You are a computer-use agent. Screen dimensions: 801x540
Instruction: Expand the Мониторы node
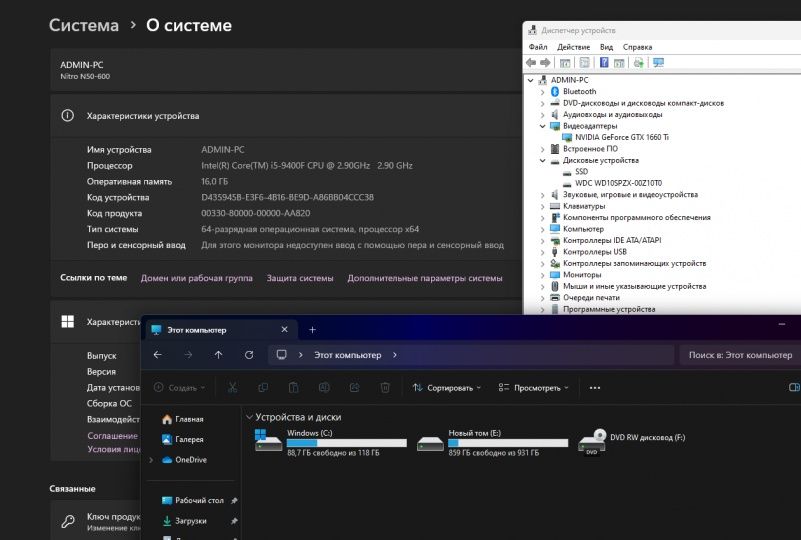tap(543, 275)
